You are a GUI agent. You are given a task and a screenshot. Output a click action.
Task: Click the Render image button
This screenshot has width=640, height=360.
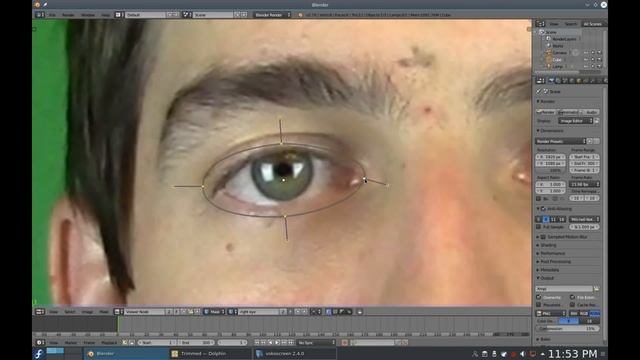pyautogui.click(x=546, y=112)
